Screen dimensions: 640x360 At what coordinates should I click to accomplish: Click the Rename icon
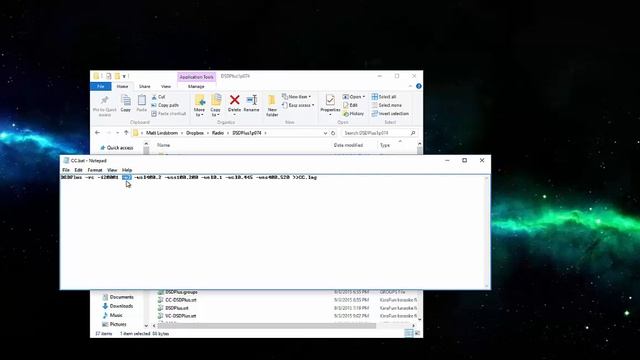[251, 100]
